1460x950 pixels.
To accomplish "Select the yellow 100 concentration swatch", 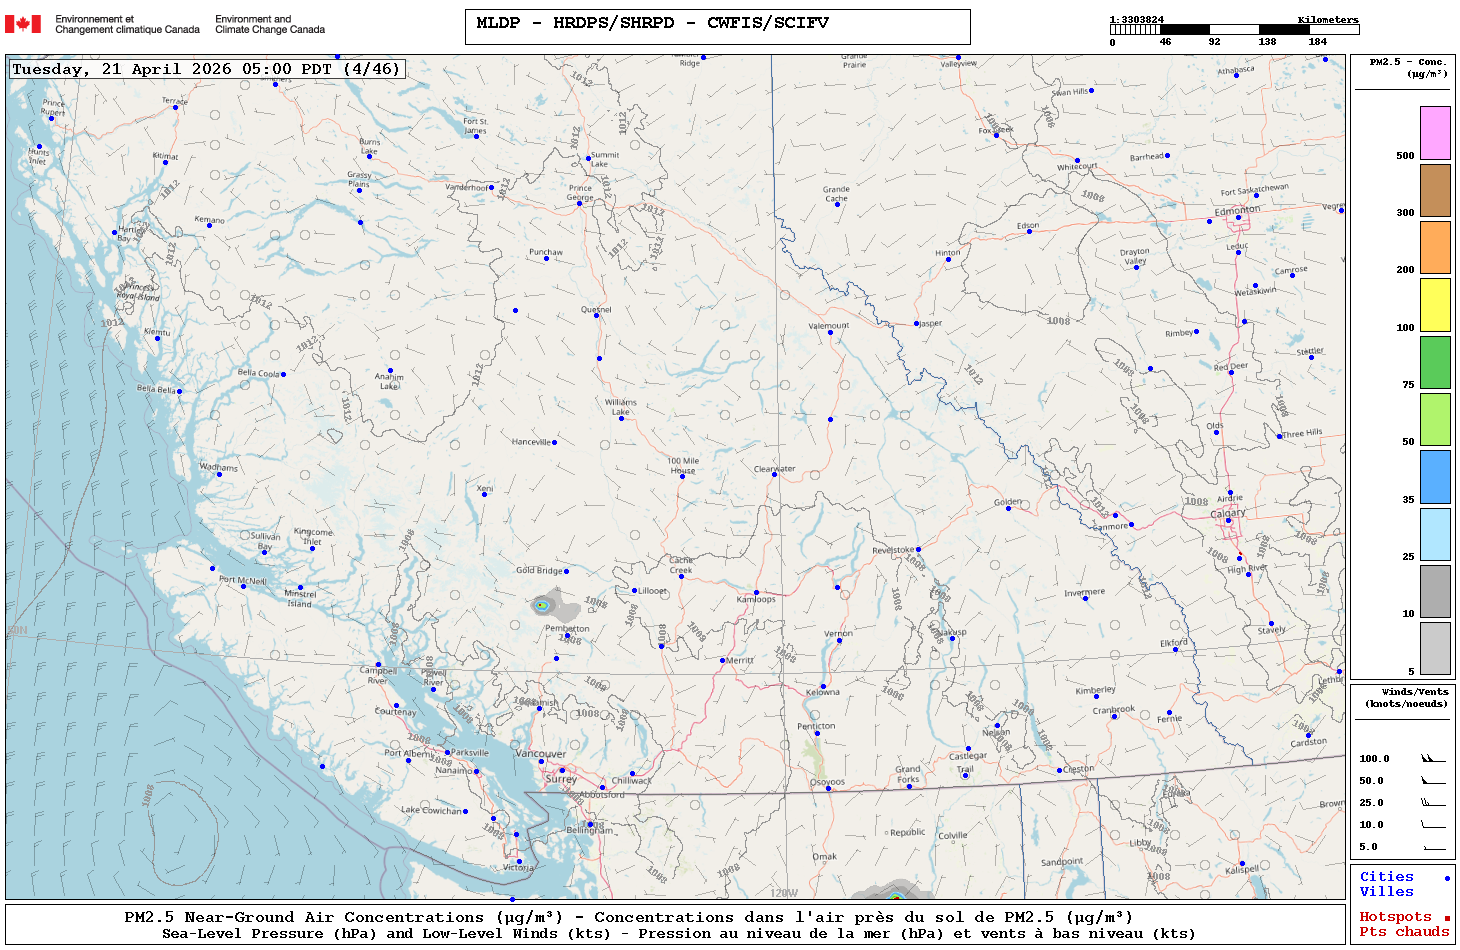I will (1435, 305).
